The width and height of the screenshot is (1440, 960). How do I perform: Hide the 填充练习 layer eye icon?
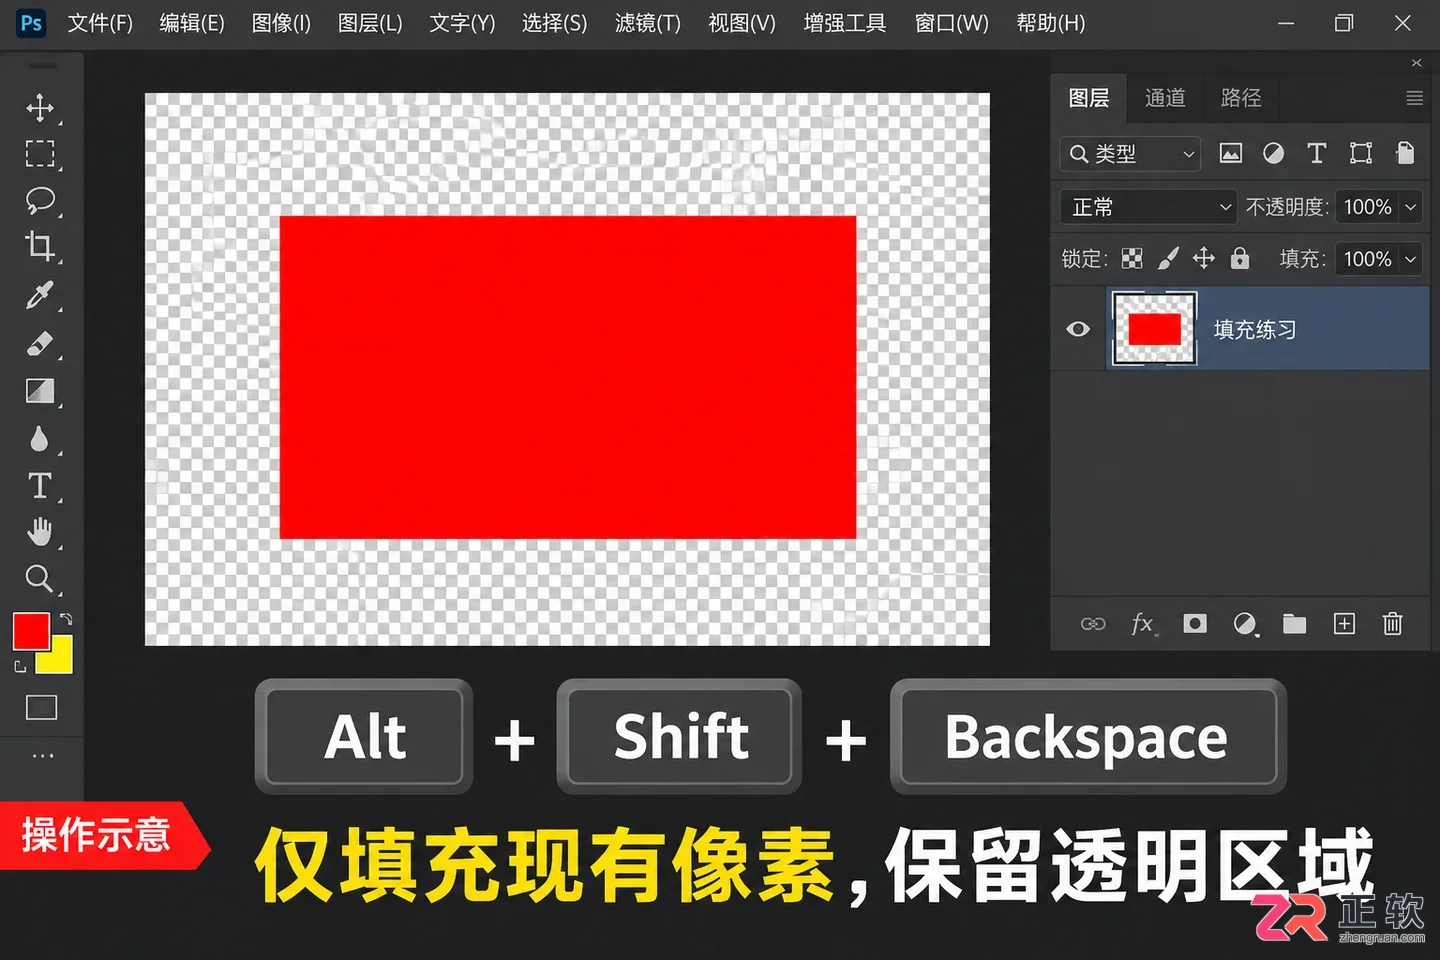click(1078, 329)
